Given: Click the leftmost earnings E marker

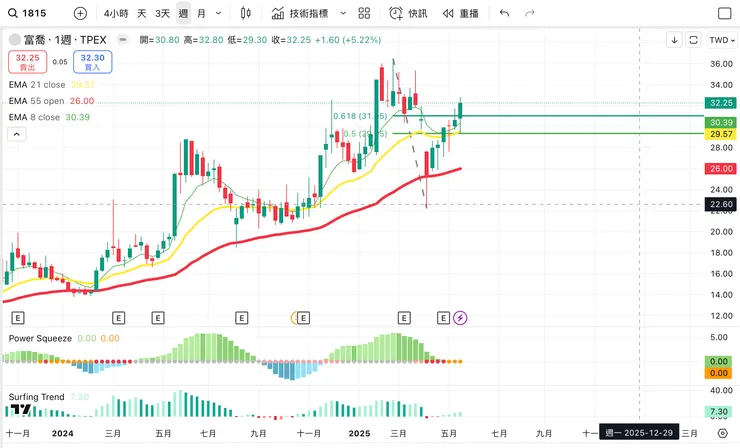Looking at the screenshot, I should 16,318.
